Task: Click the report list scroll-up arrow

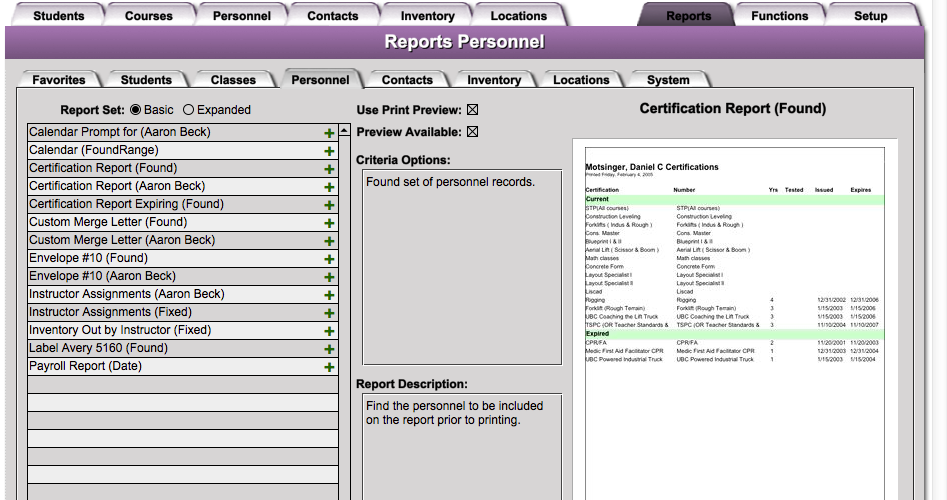Action: tap(344, 130)
